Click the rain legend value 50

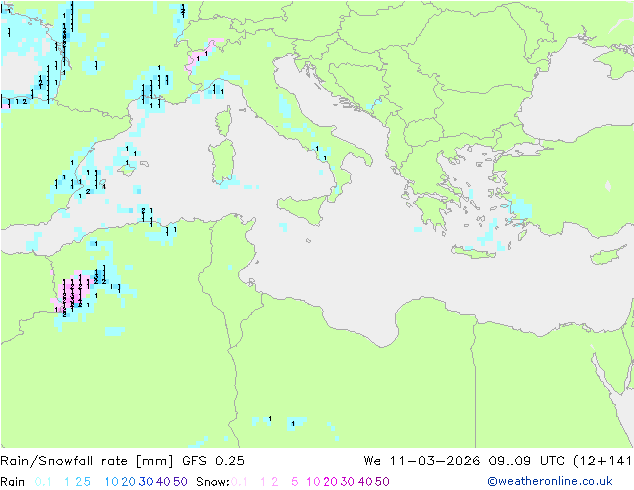pos(180,482)
